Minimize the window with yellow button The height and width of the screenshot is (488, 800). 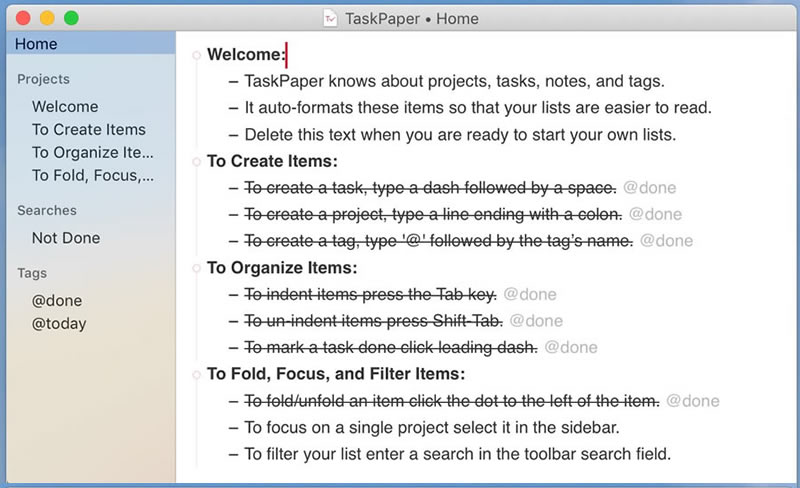point(47,18)
